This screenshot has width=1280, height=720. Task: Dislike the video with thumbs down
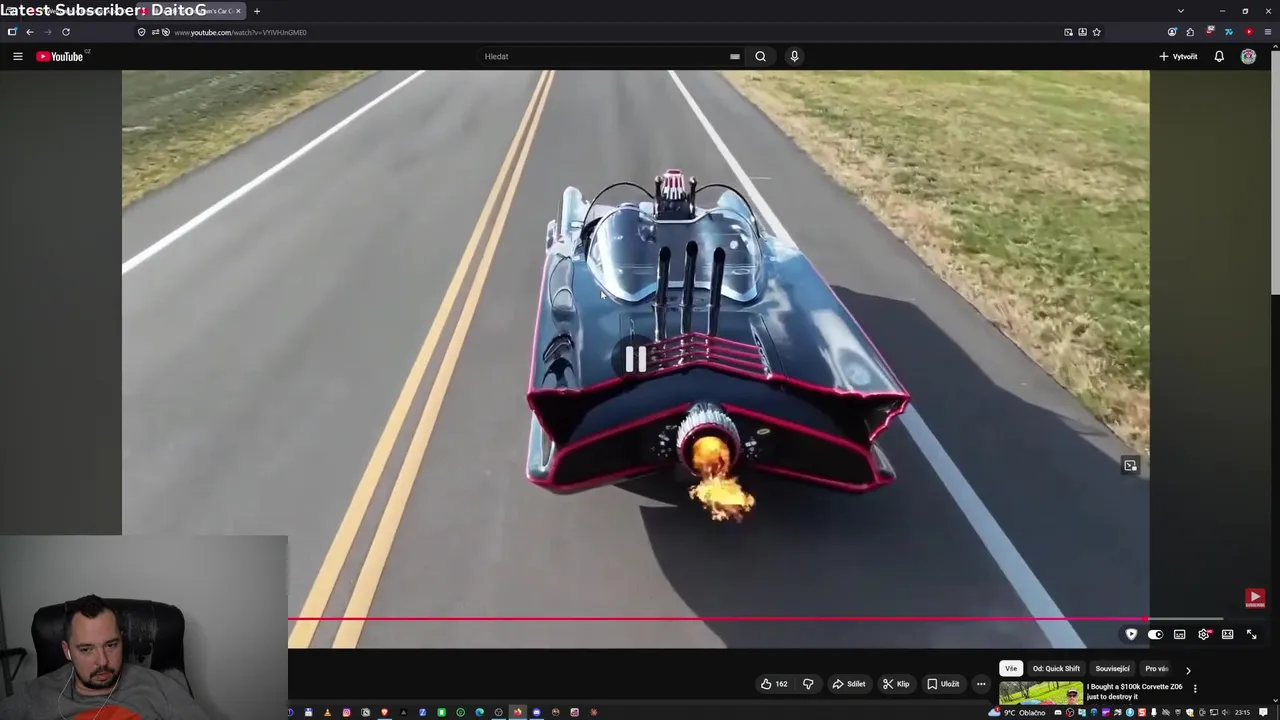(x=808, y=684)
